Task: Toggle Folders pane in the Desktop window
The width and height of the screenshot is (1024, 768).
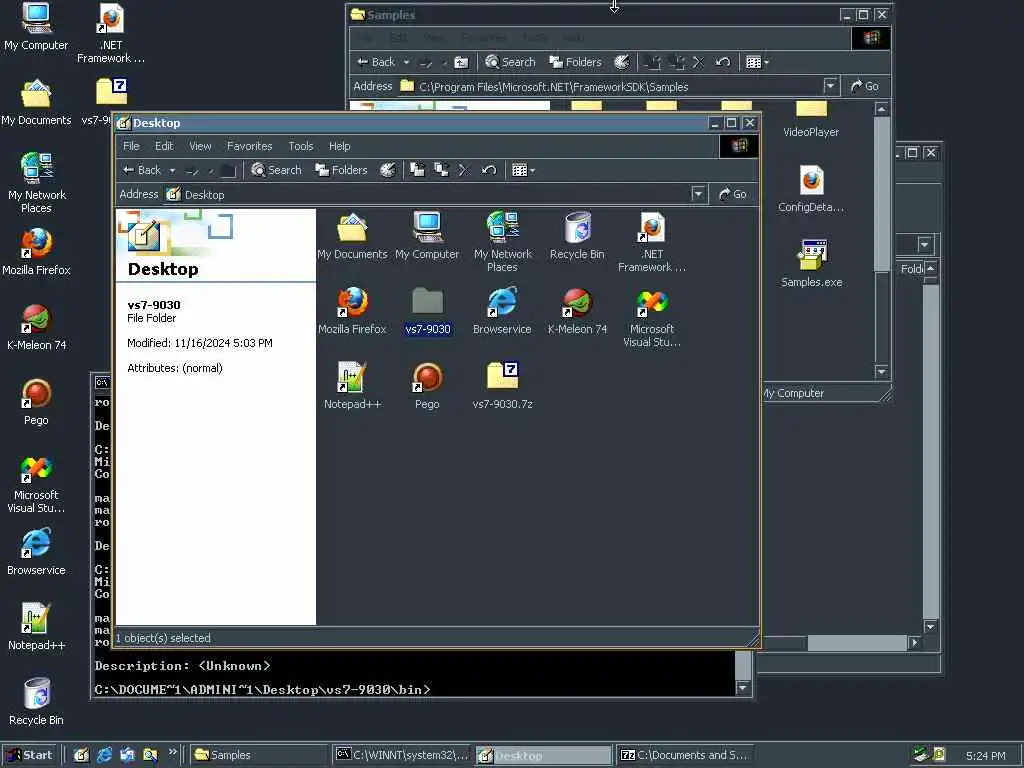Action: (342, 170)
